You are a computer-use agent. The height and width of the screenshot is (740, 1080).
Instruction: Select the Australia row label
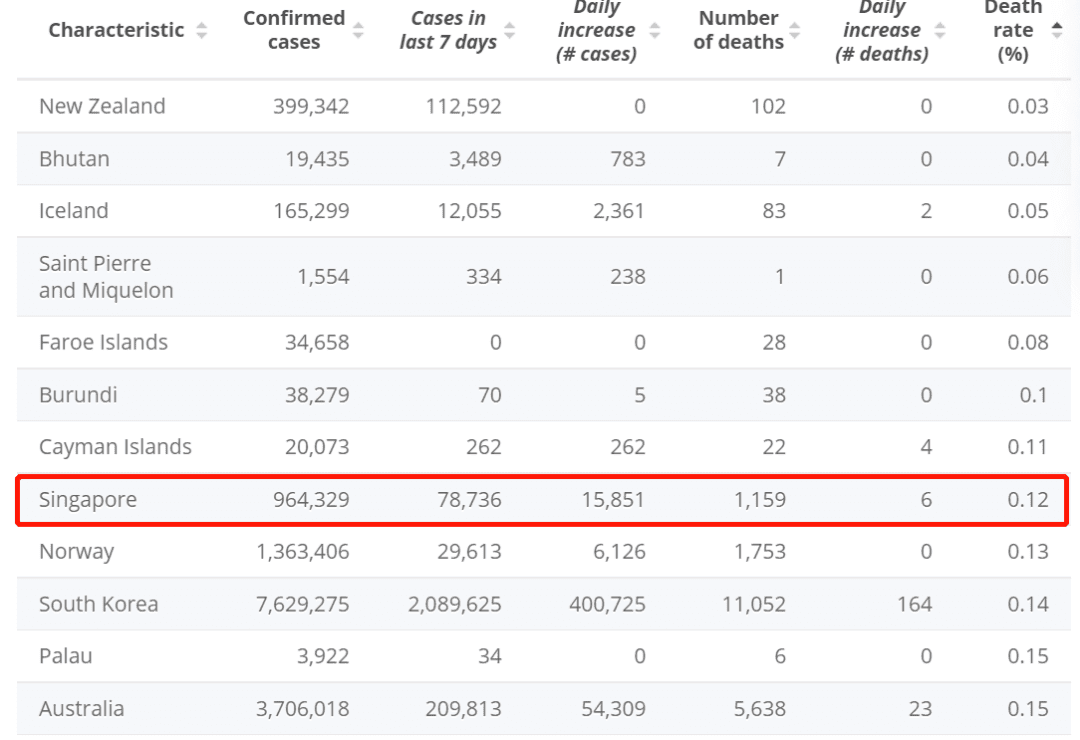(x=82, y=709)
